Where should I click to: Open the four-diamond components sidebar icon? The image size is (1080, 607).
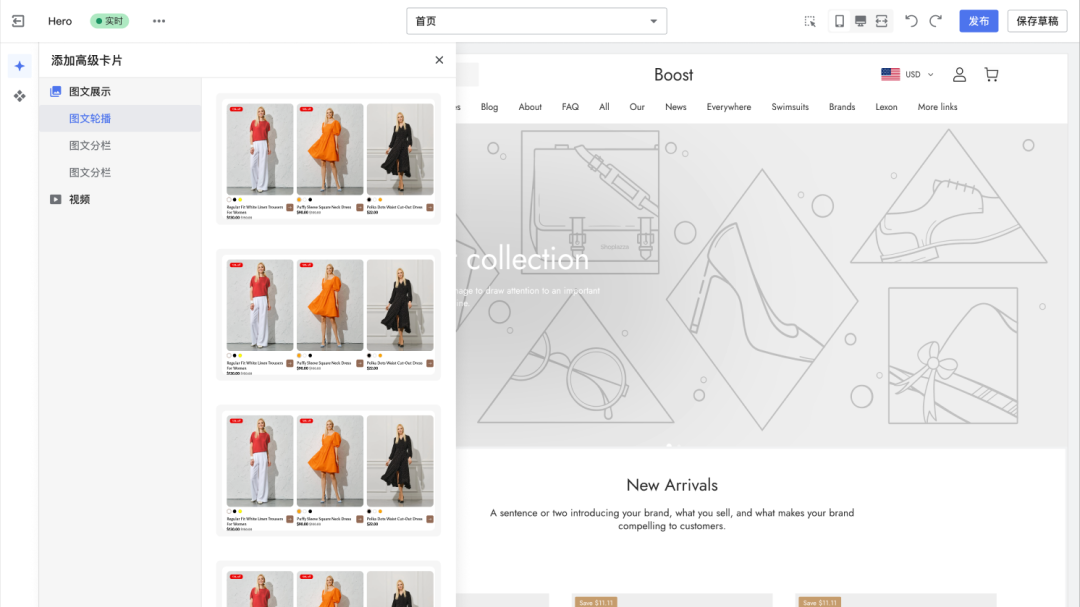[x=19, y=96]
